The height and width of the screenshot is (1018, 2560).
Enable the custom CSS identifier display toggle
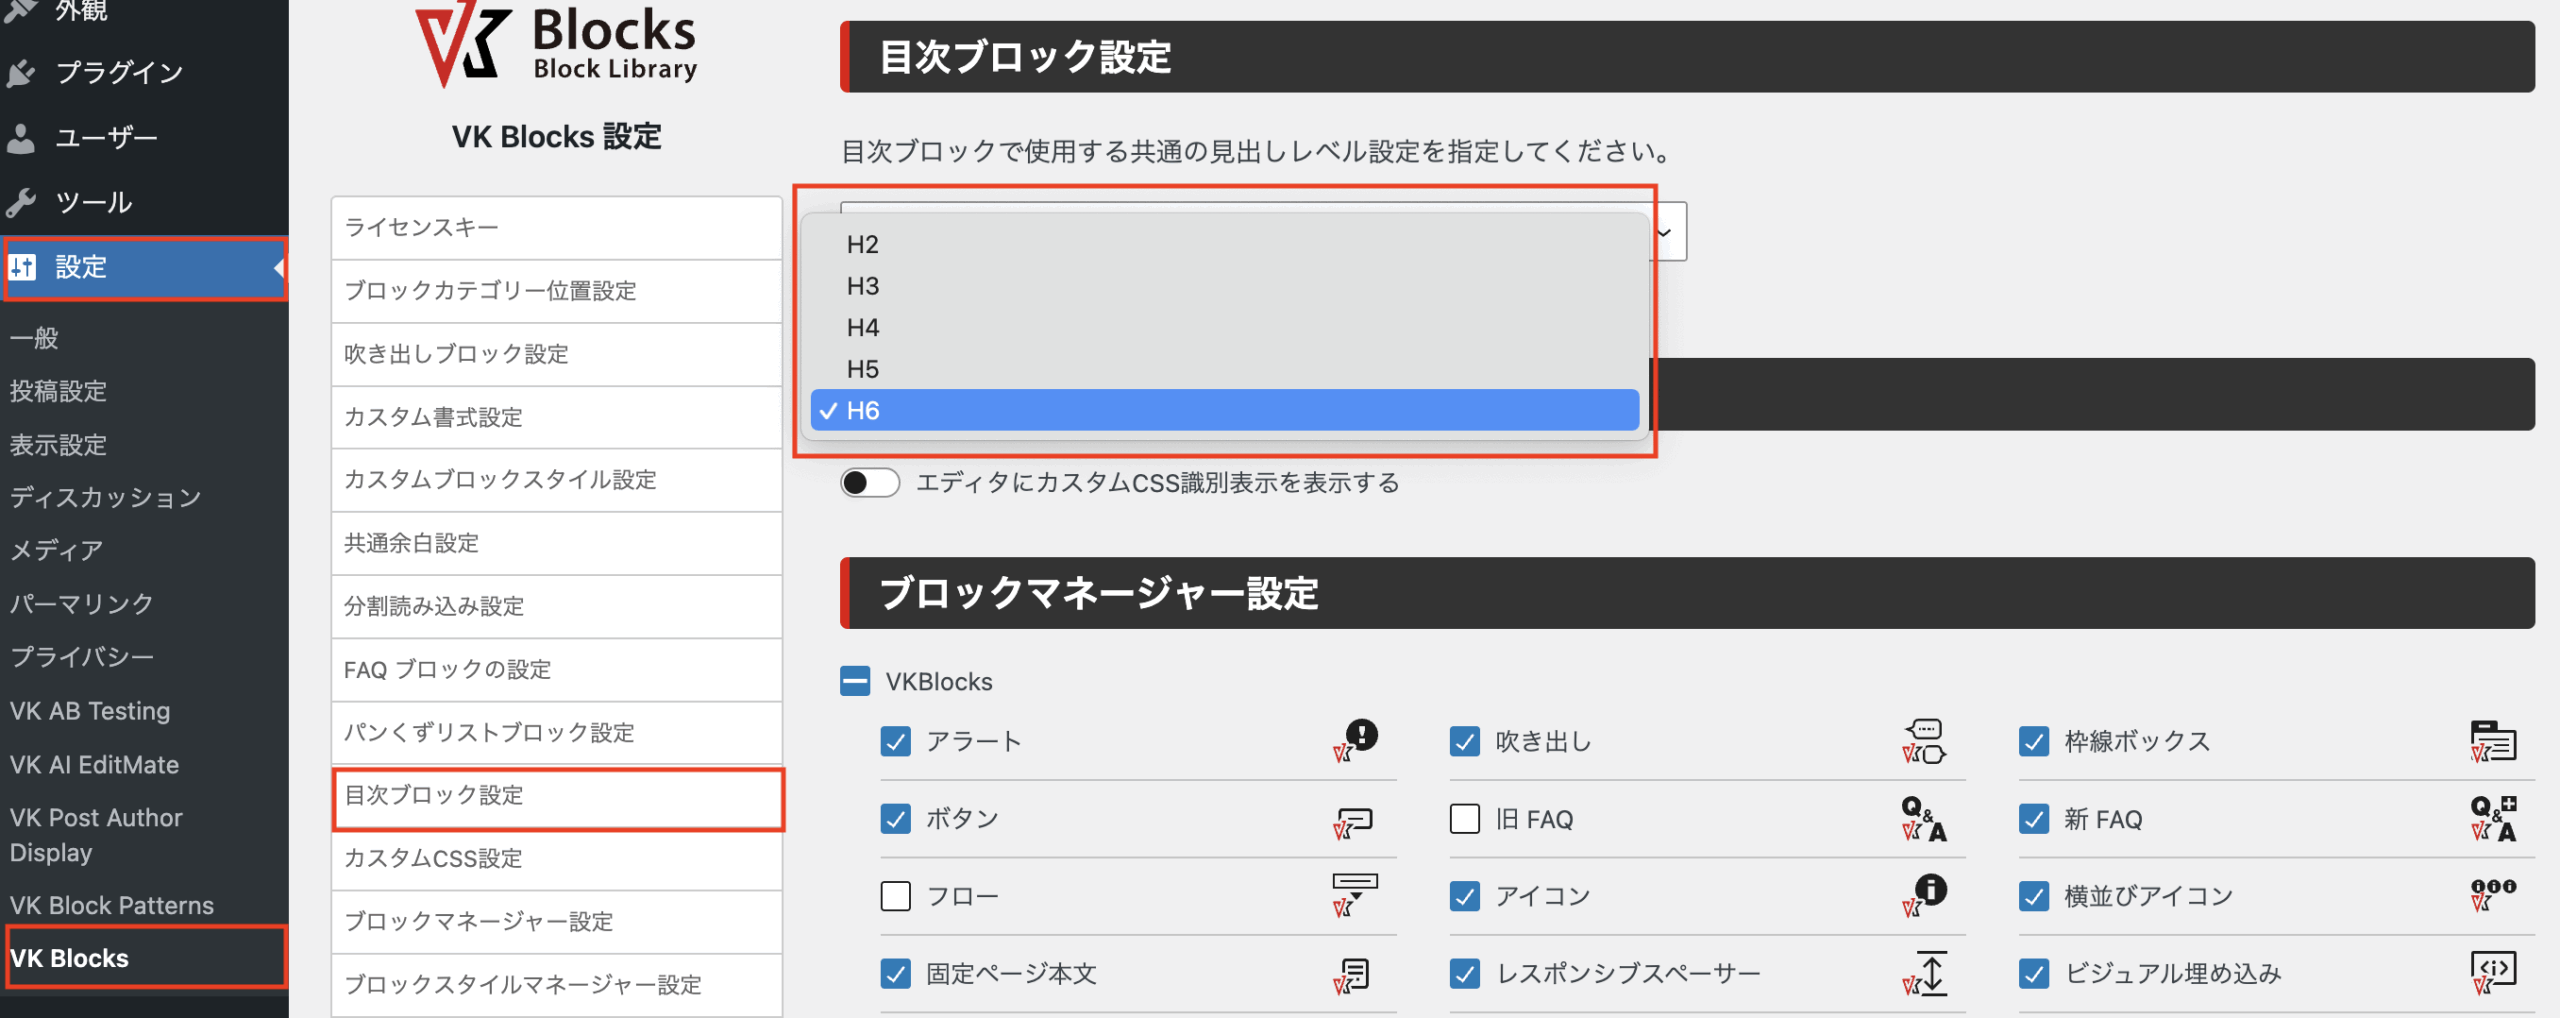click(869, 482)
